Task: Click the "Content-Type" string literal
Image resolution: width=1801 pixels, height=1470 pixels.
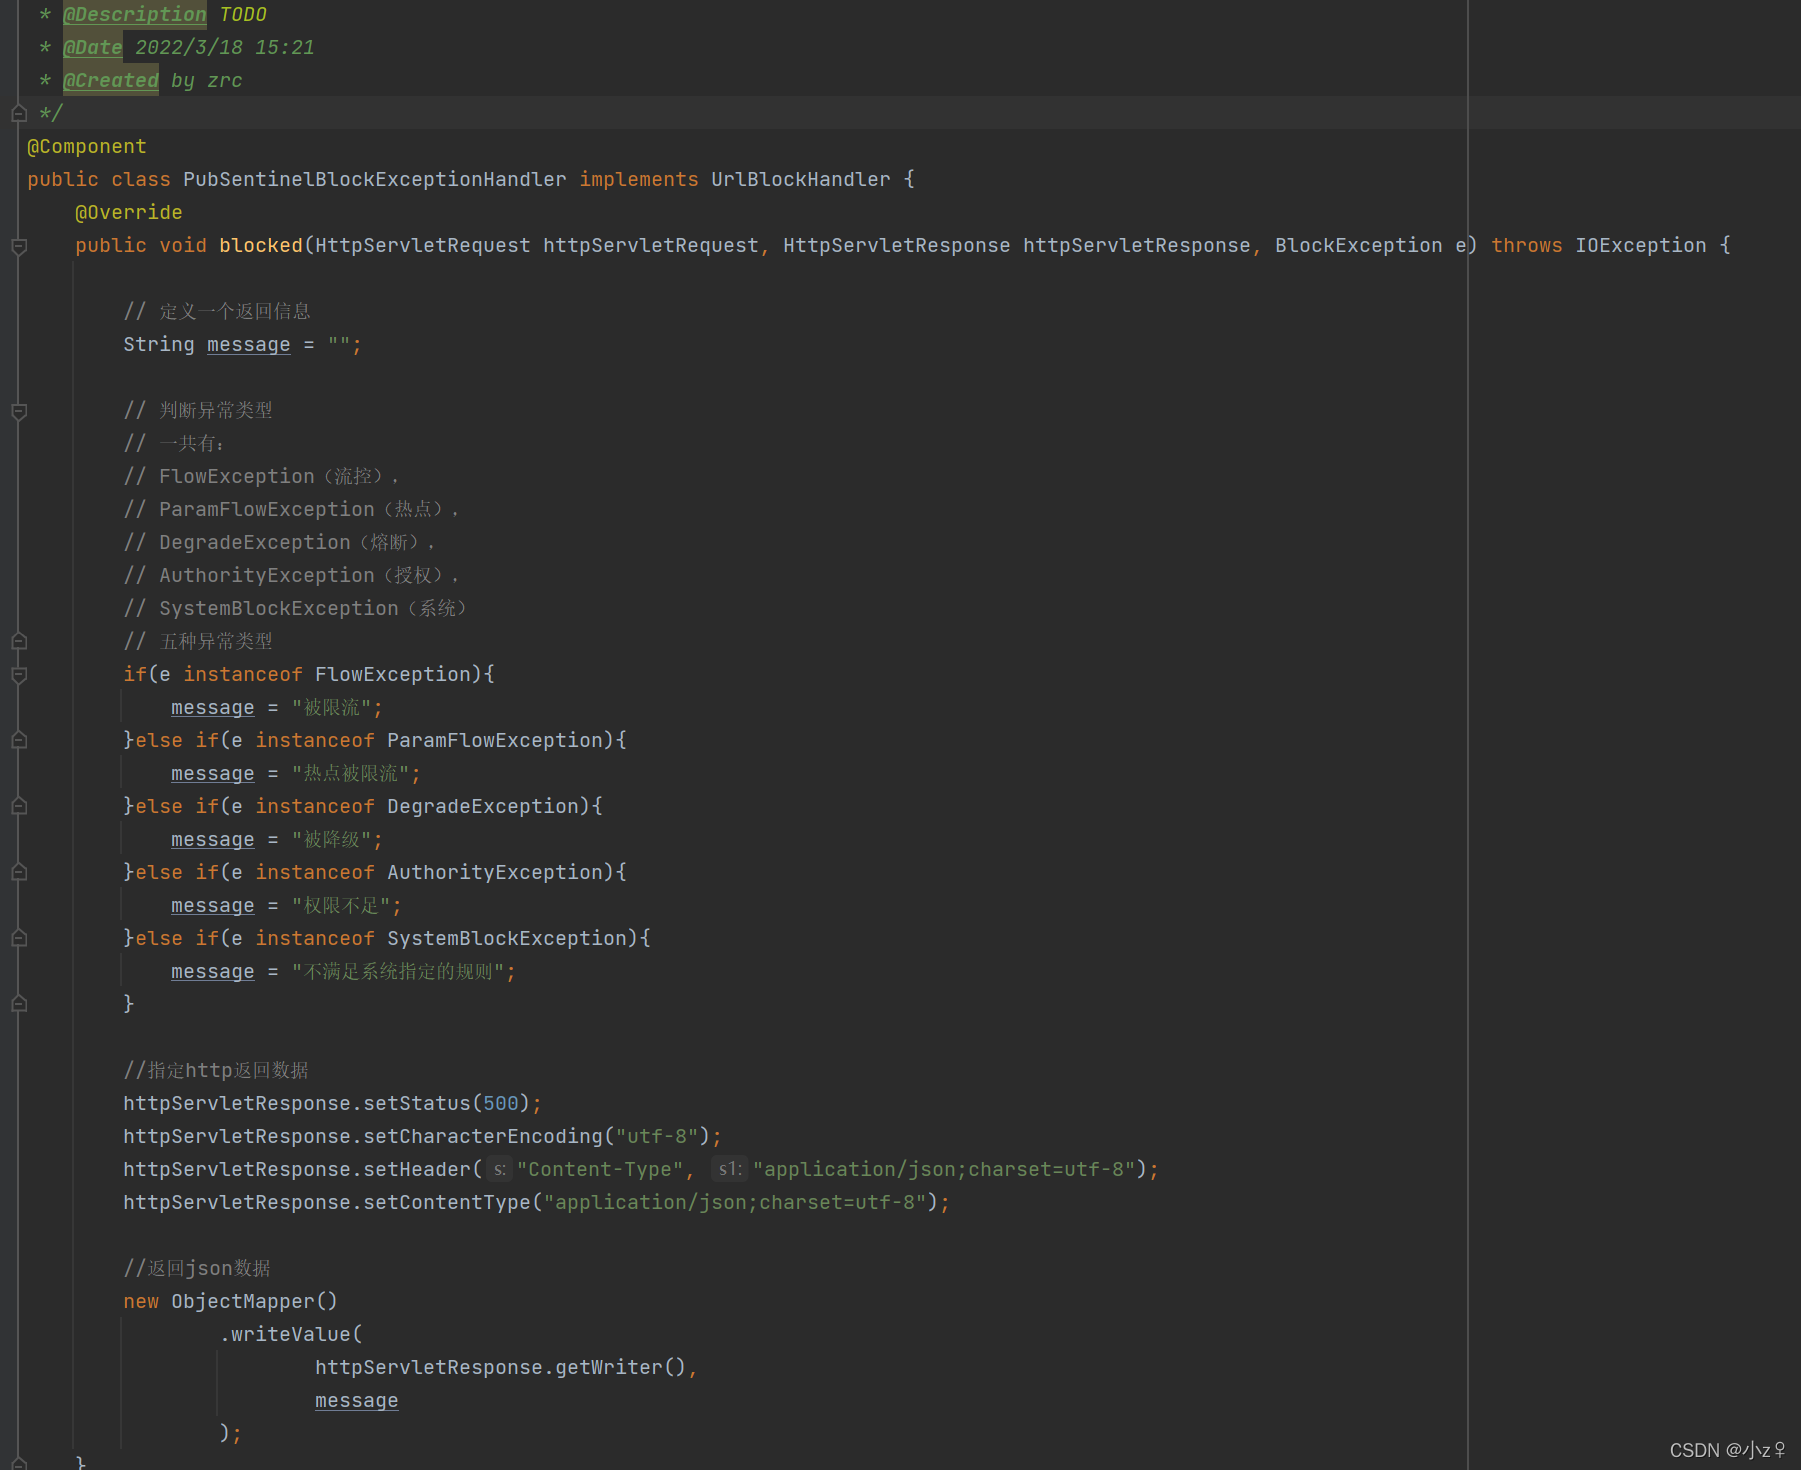Action: (x=601, y=1170)
